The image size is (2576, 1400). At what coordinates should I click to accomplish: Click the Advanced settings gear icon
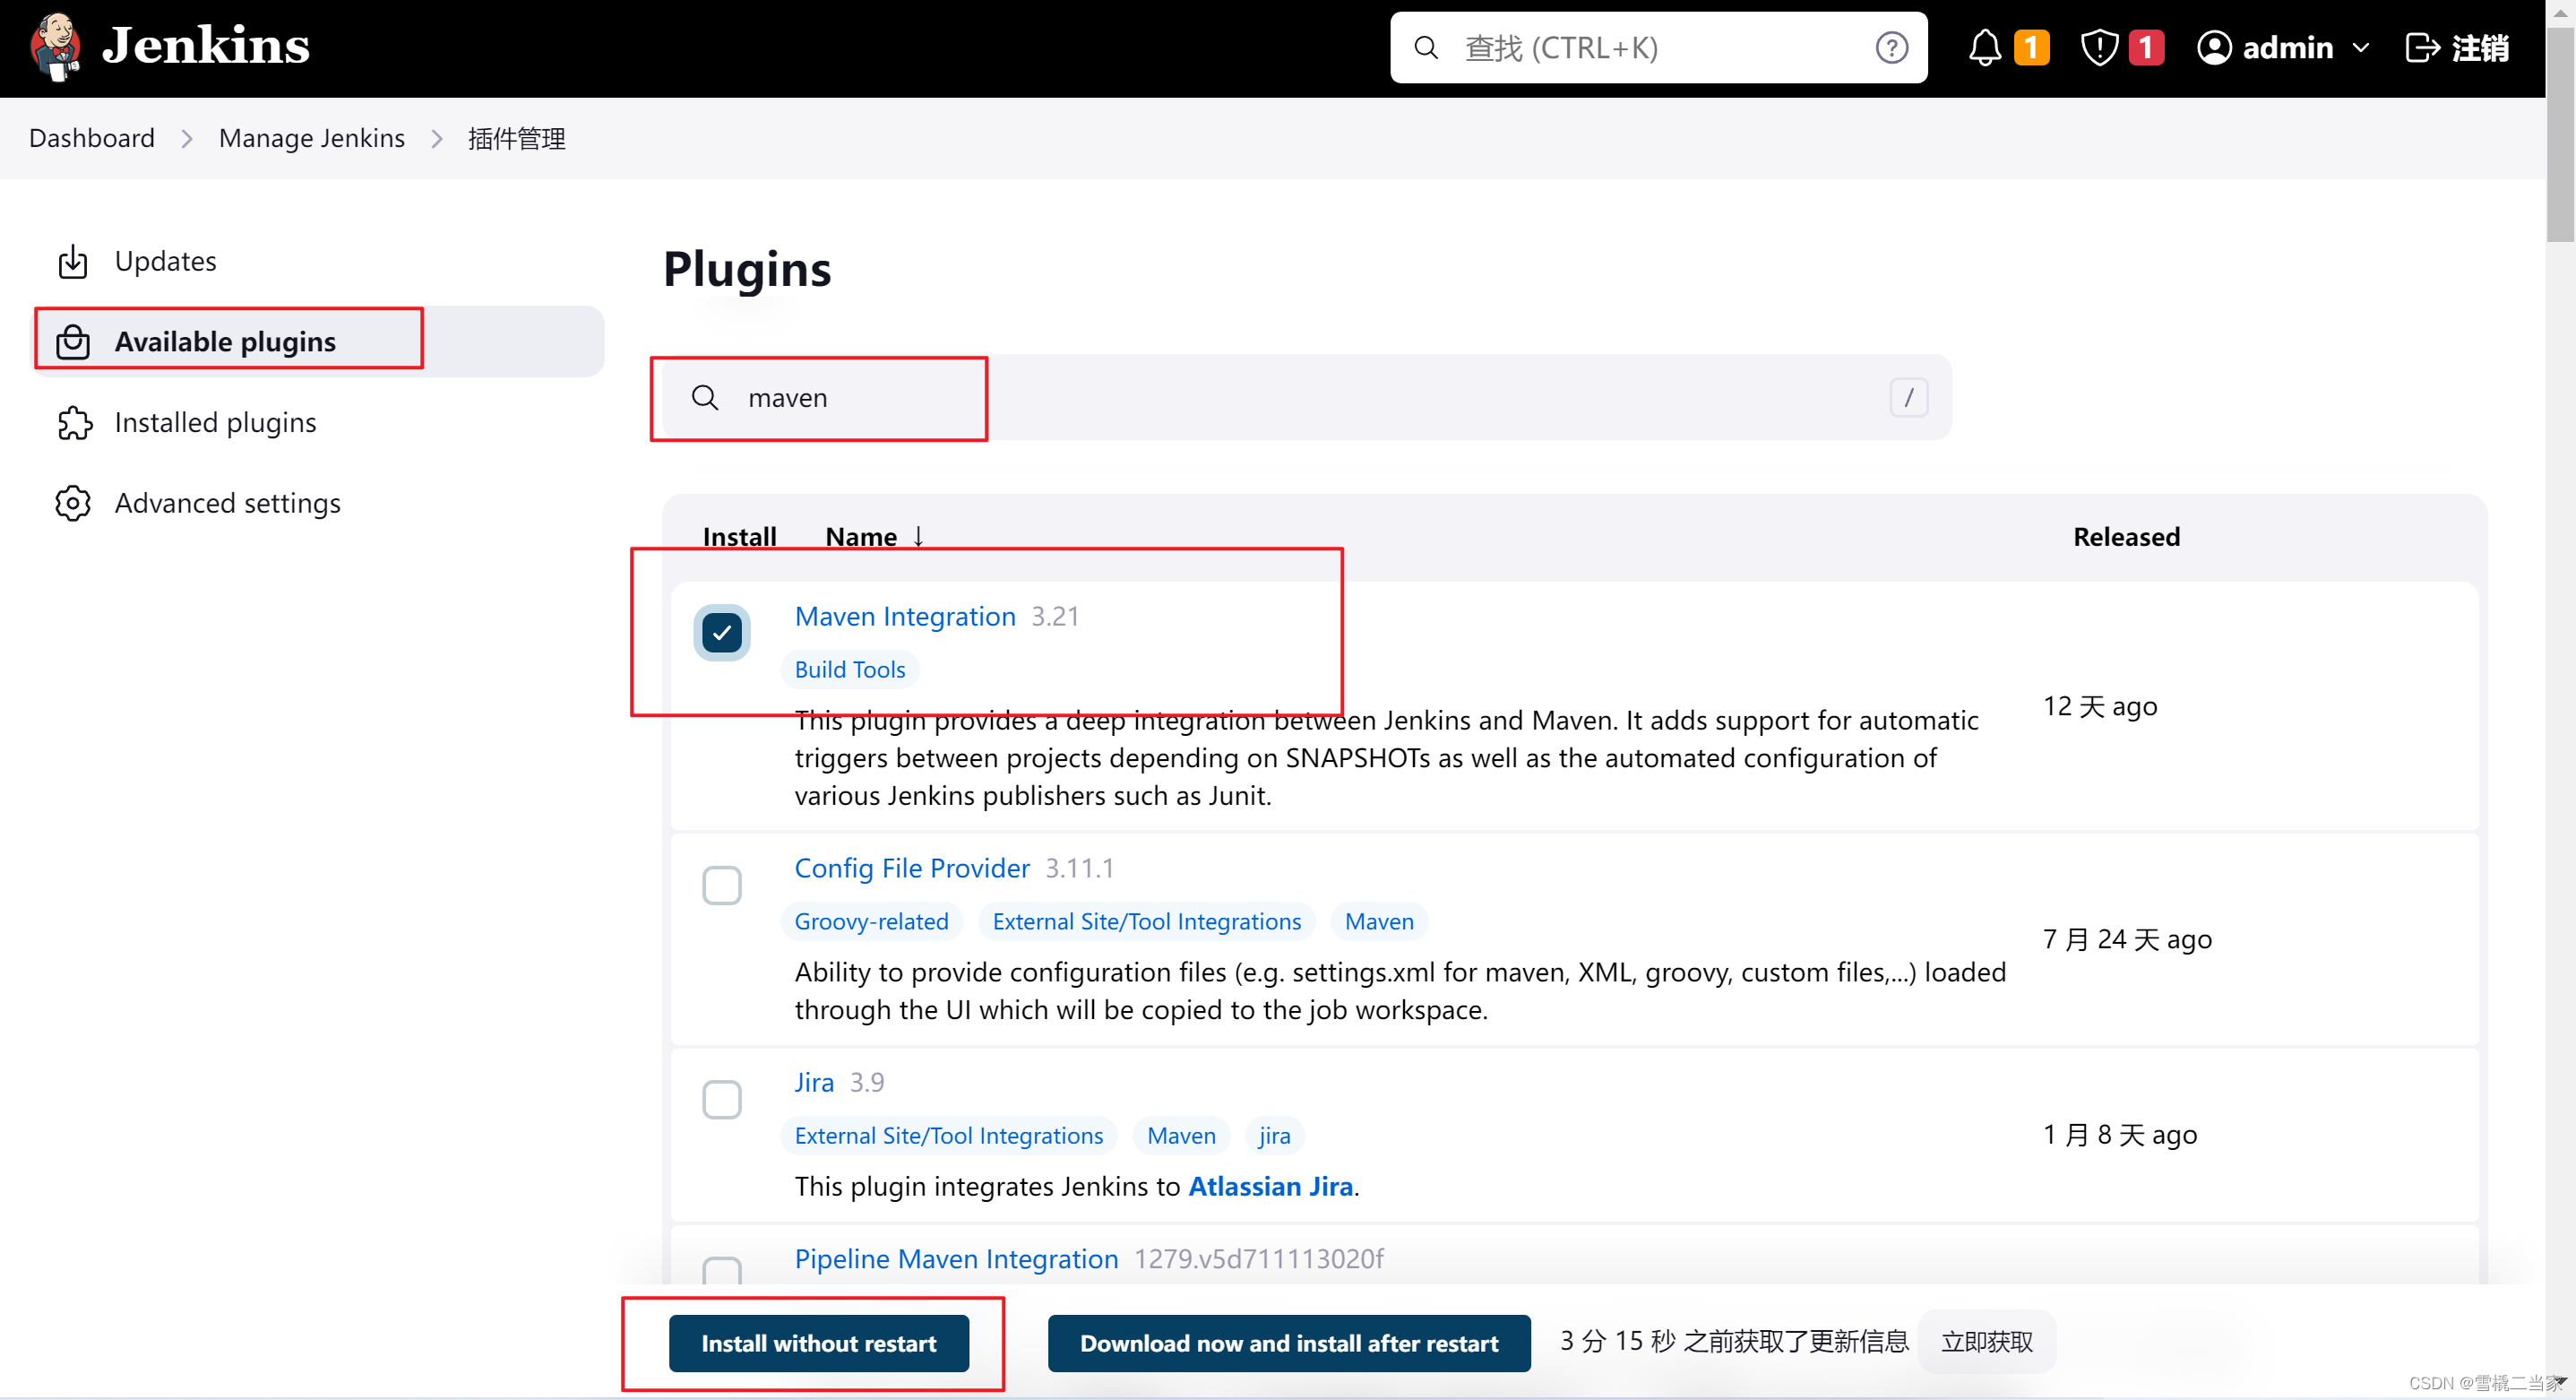pos(73,503)
